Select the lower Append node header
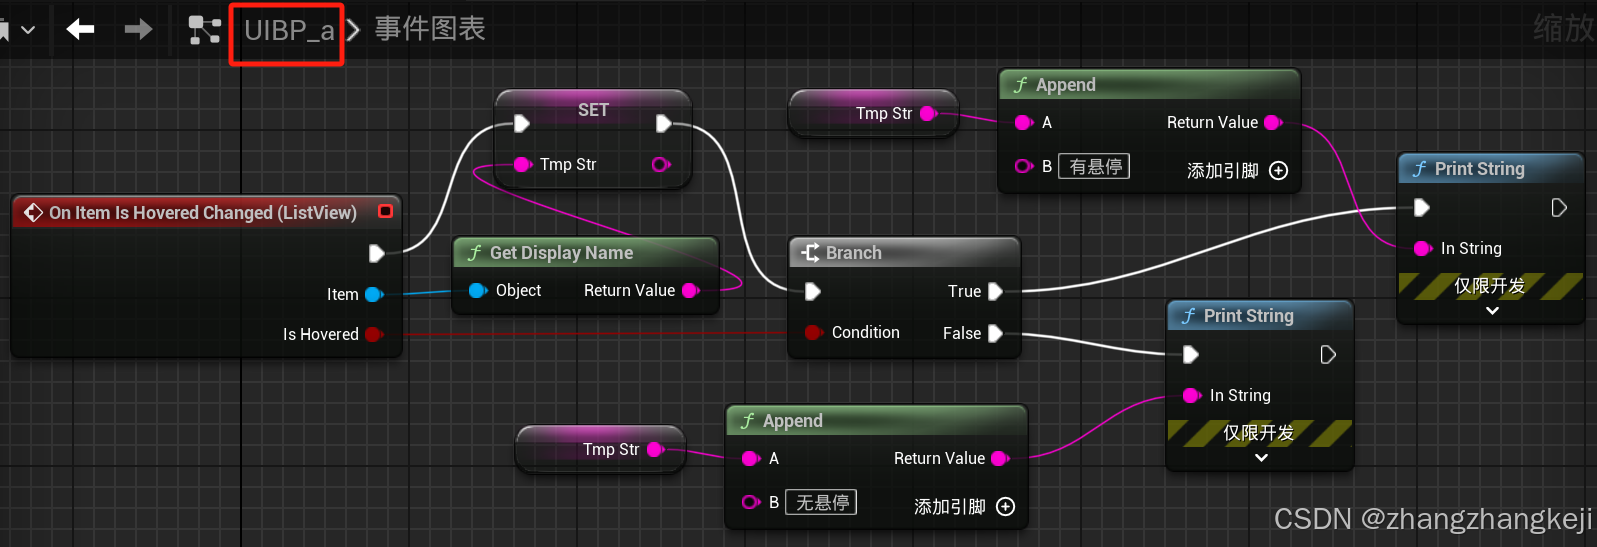The width and height of the screenshot is (1597, 547). pos(877,420)
